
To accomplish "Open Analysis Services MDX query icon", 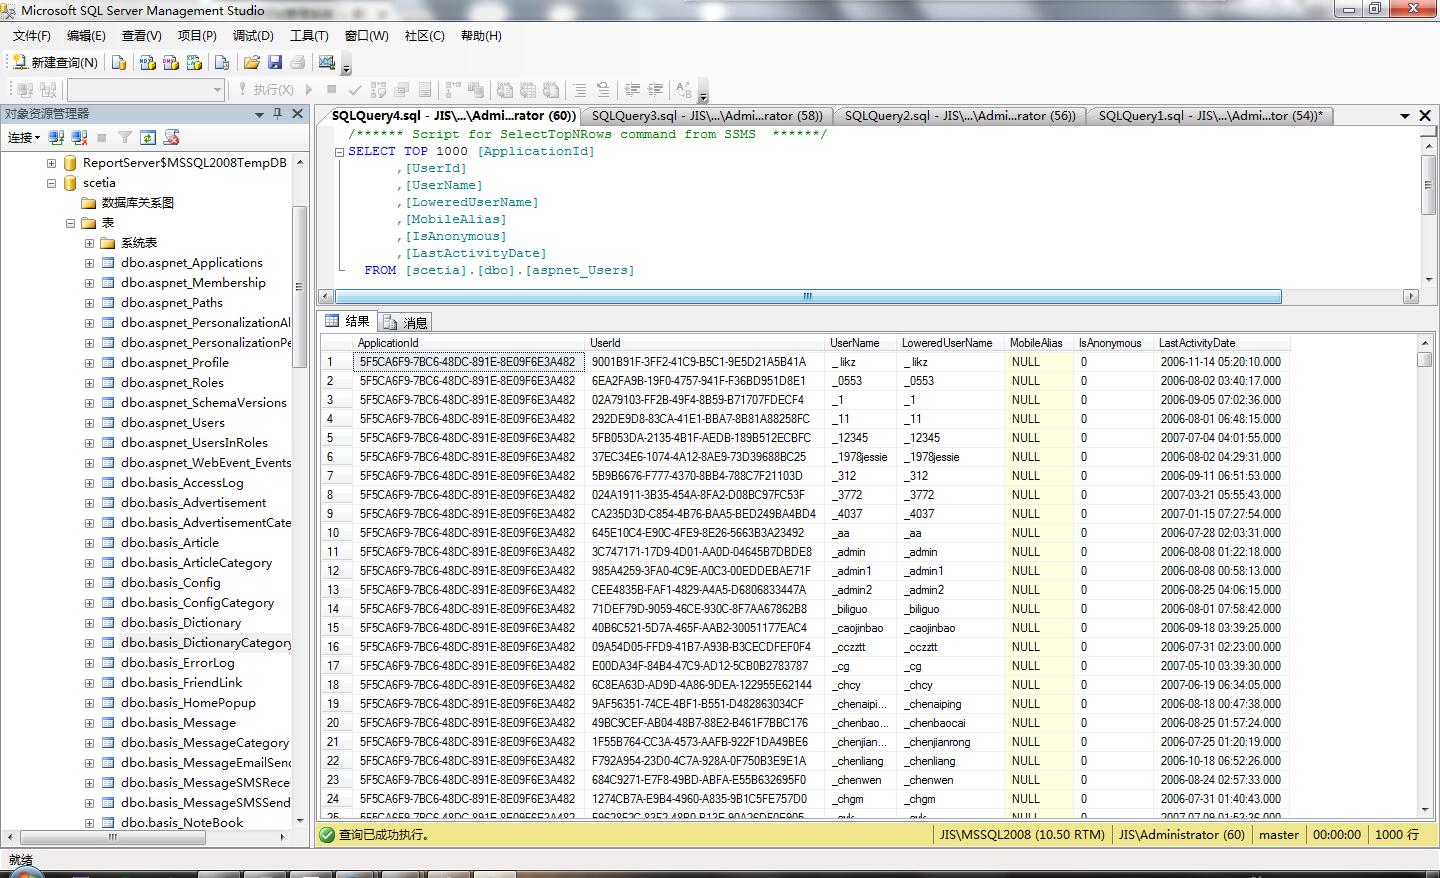I will (148, 62).
